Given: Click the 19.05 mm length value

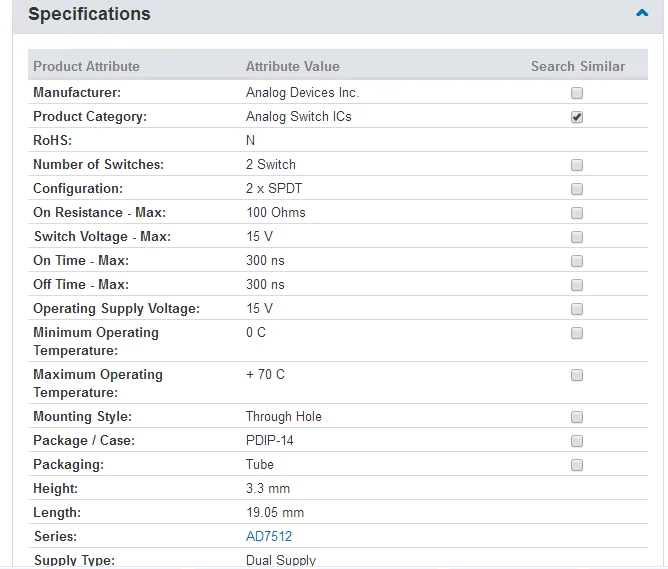Looking at the screenshot, I should pos(275,512).
